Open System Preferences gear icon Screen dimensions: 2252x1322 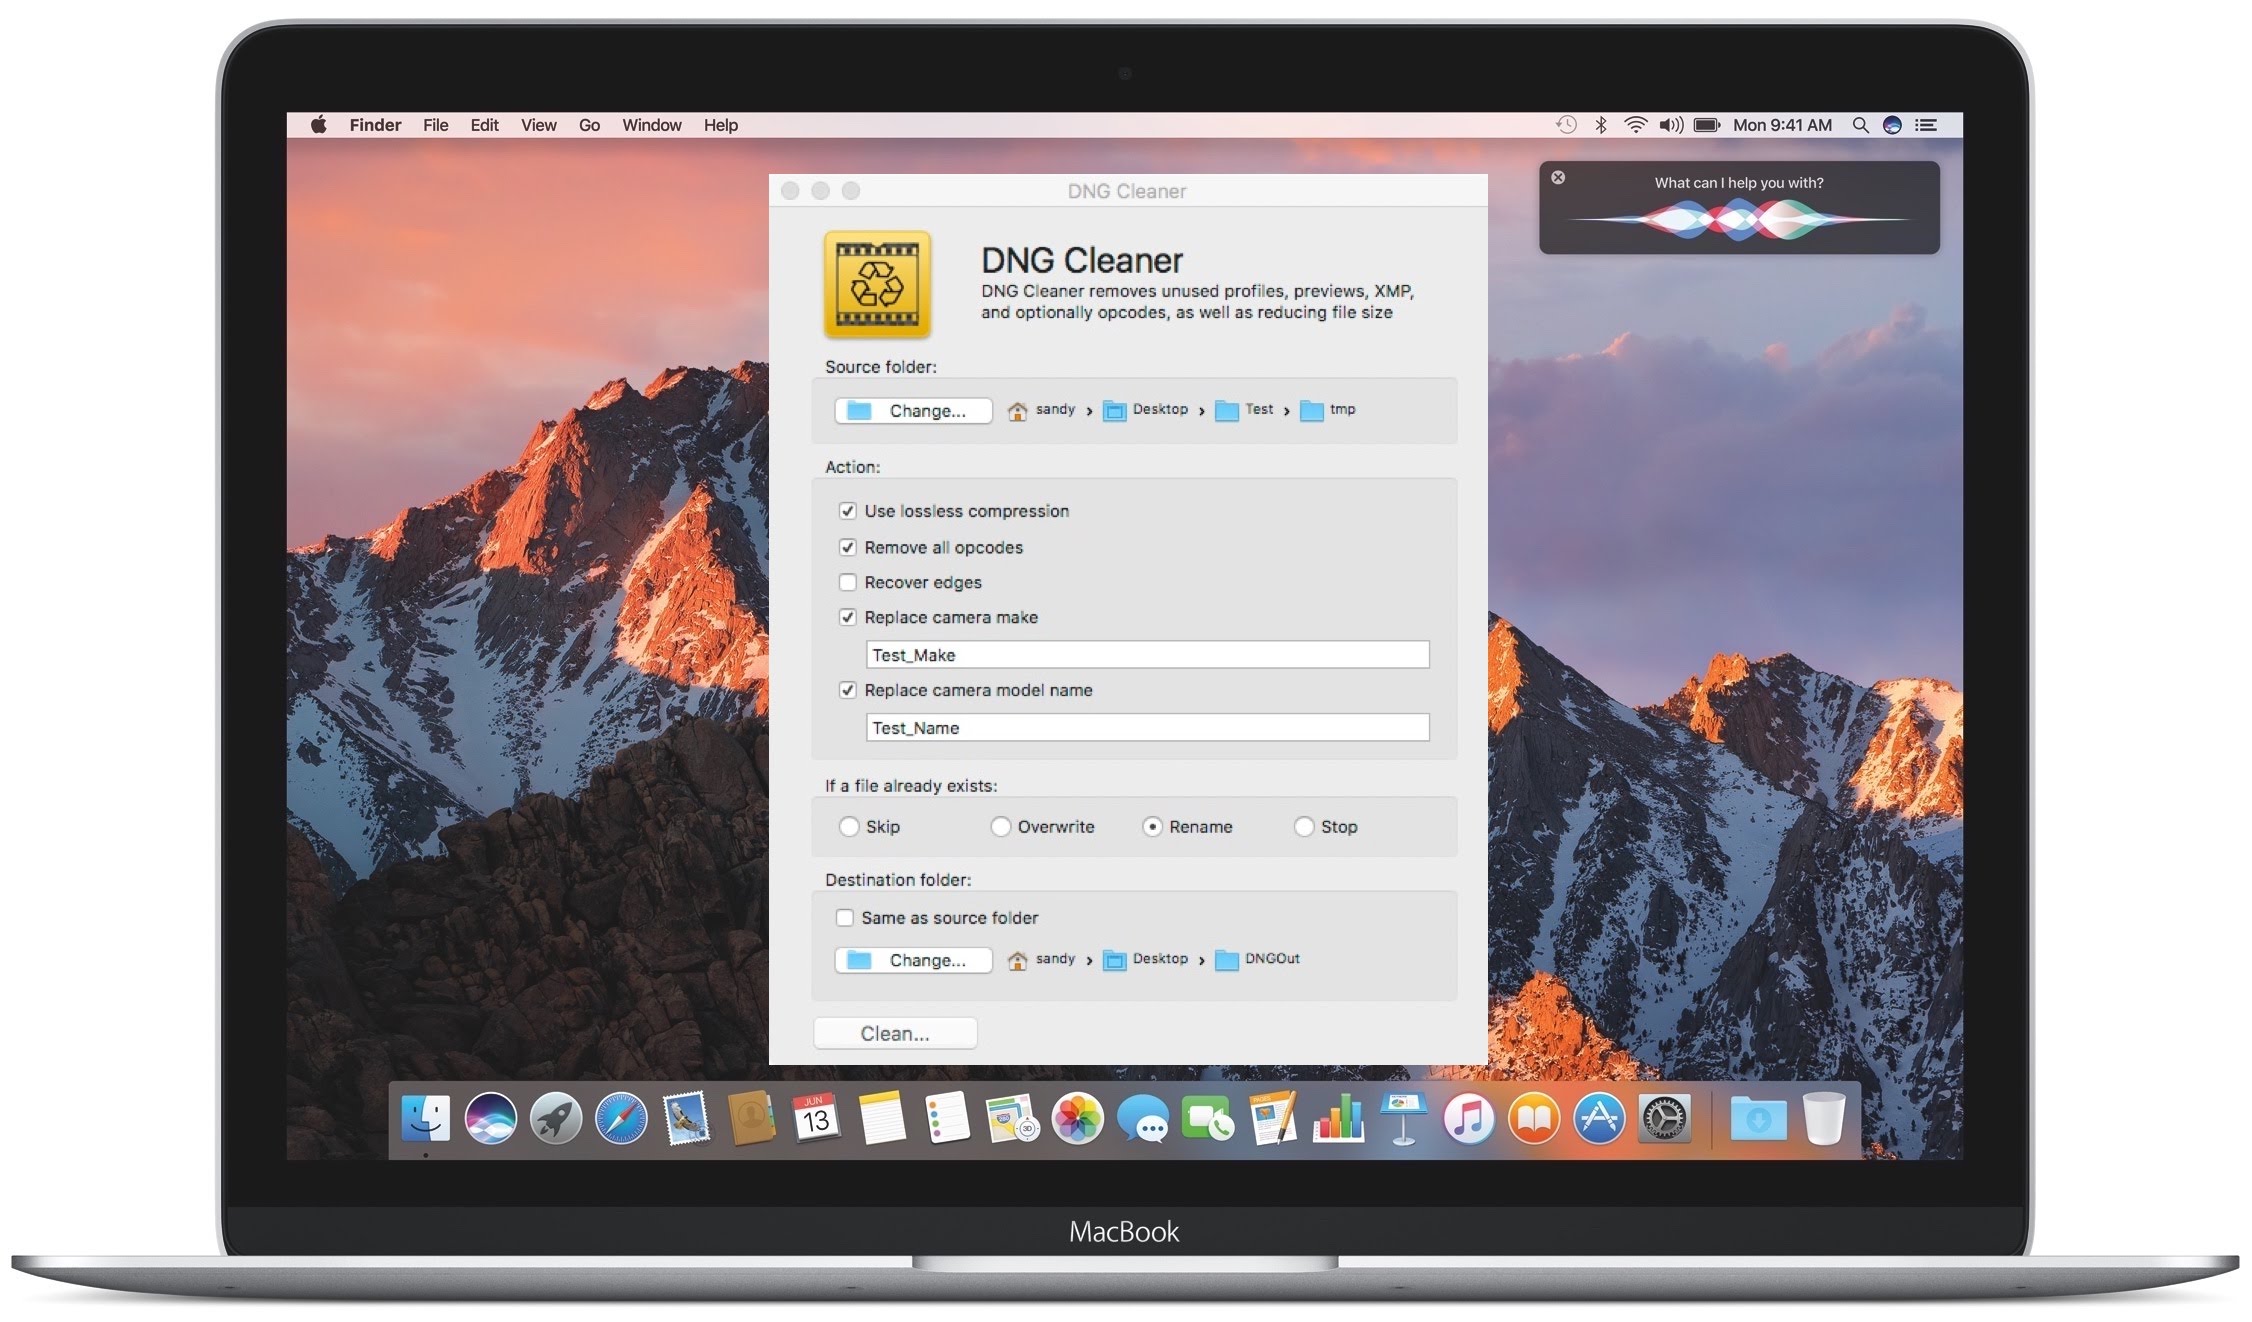coord(1665,1118)
